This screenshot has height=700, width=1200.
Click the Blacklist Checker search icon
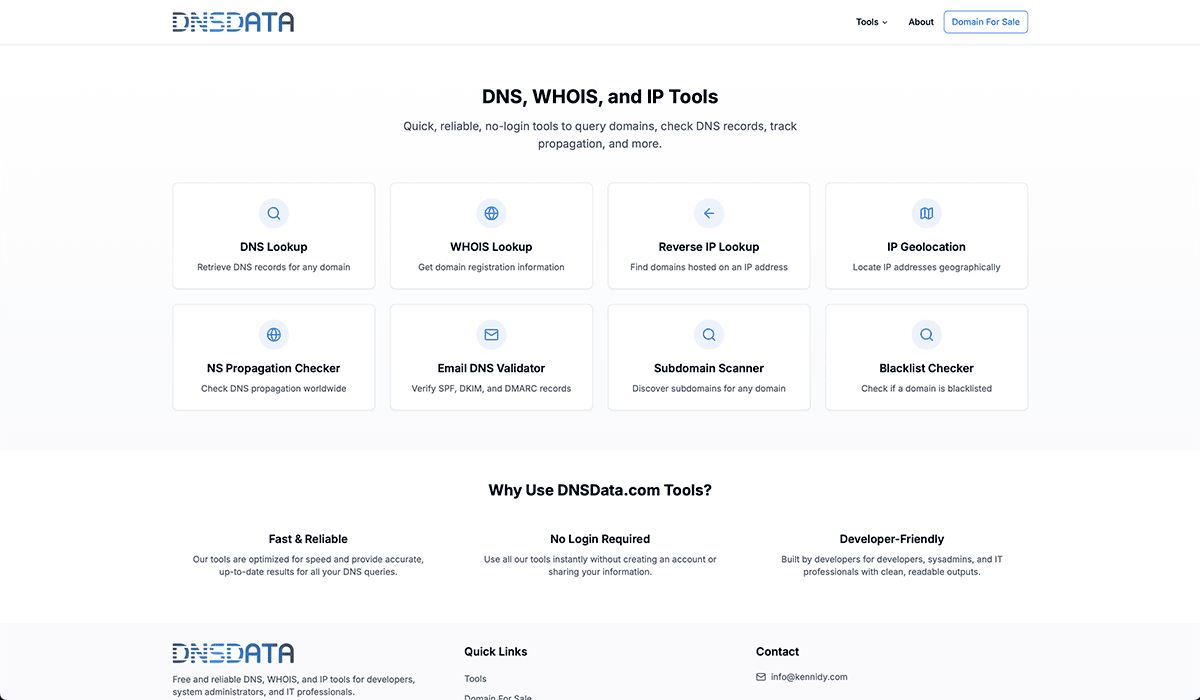tap(926, 334)
